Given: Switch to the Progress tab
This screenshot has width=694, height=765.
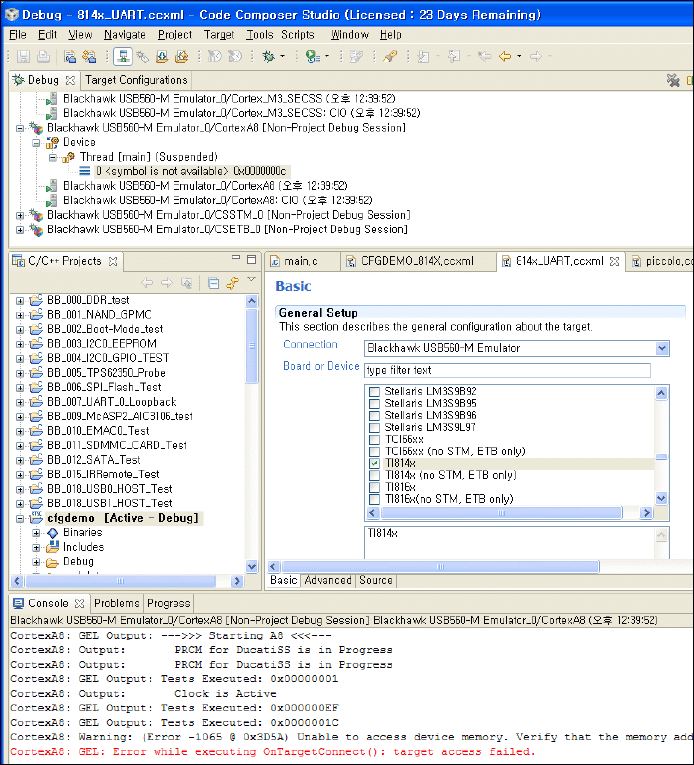Looking at the screenshot, I should pyautogui.click(x=168, y=604).
